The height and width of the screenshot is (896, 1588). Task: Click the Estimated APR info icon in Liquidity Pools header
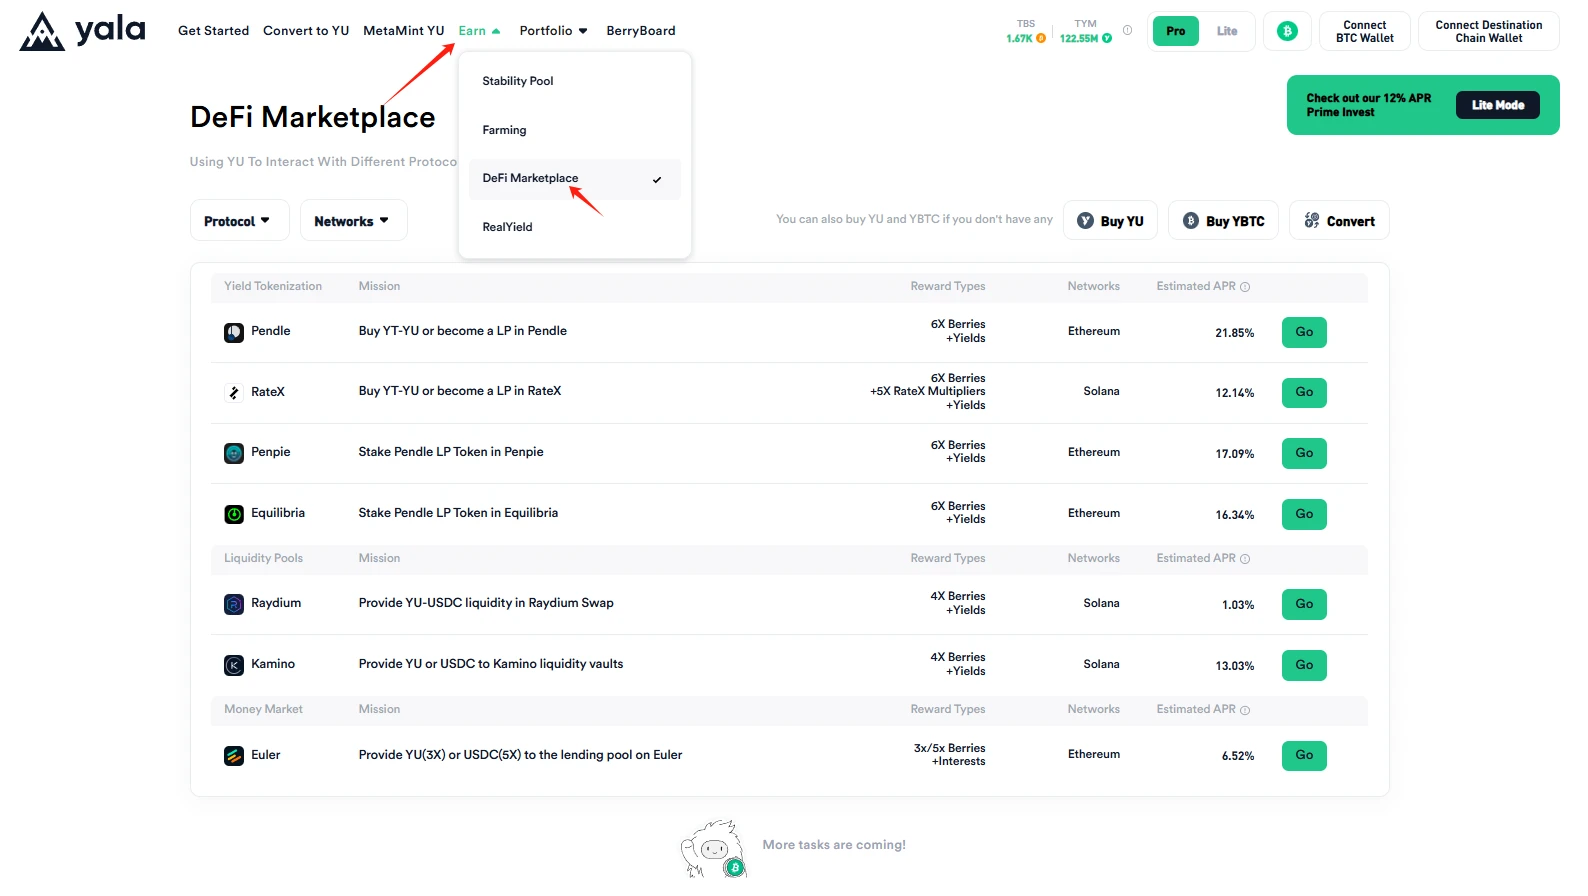click(1245, 559)
